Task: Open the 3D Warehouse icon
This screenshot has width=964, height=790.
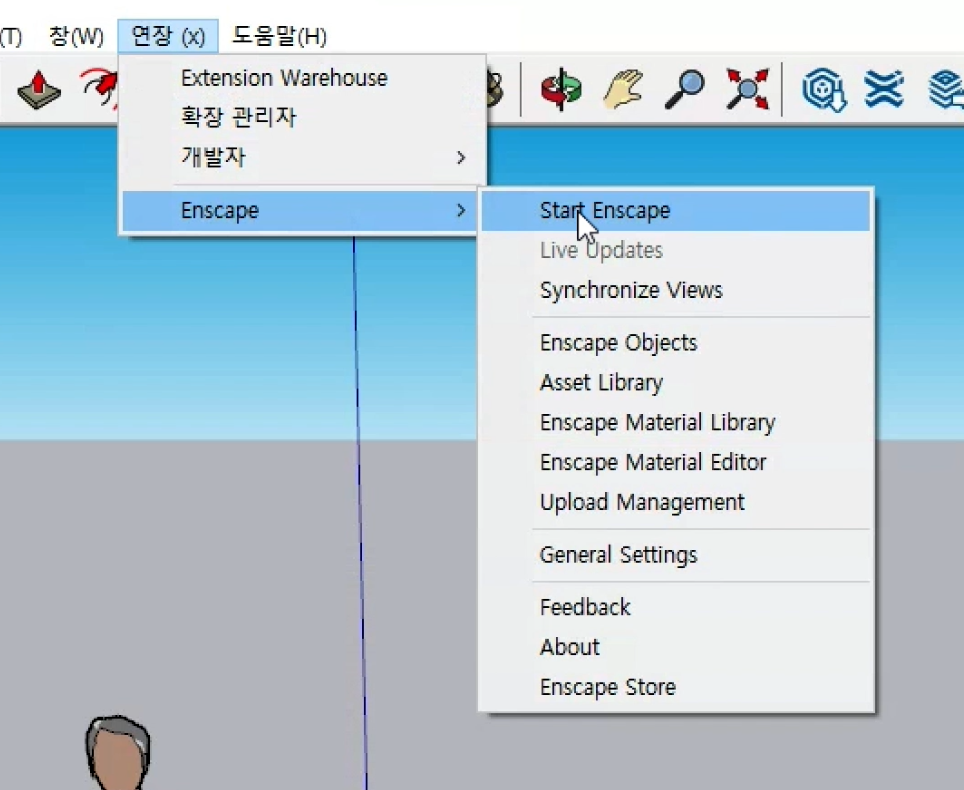Action: point(824,90)
